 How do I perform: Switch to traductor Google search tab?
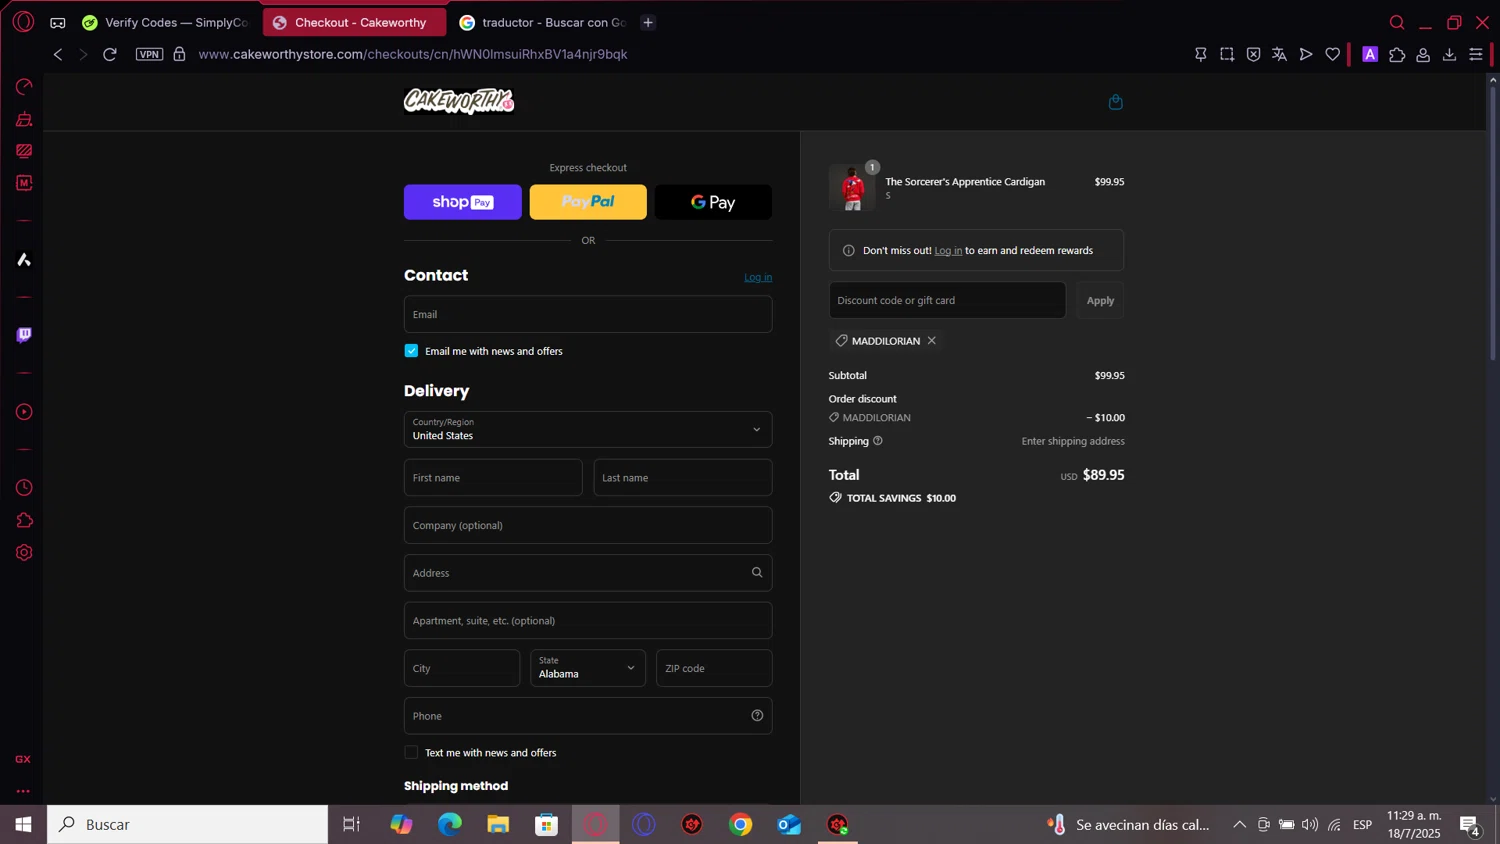pos(543,22)
